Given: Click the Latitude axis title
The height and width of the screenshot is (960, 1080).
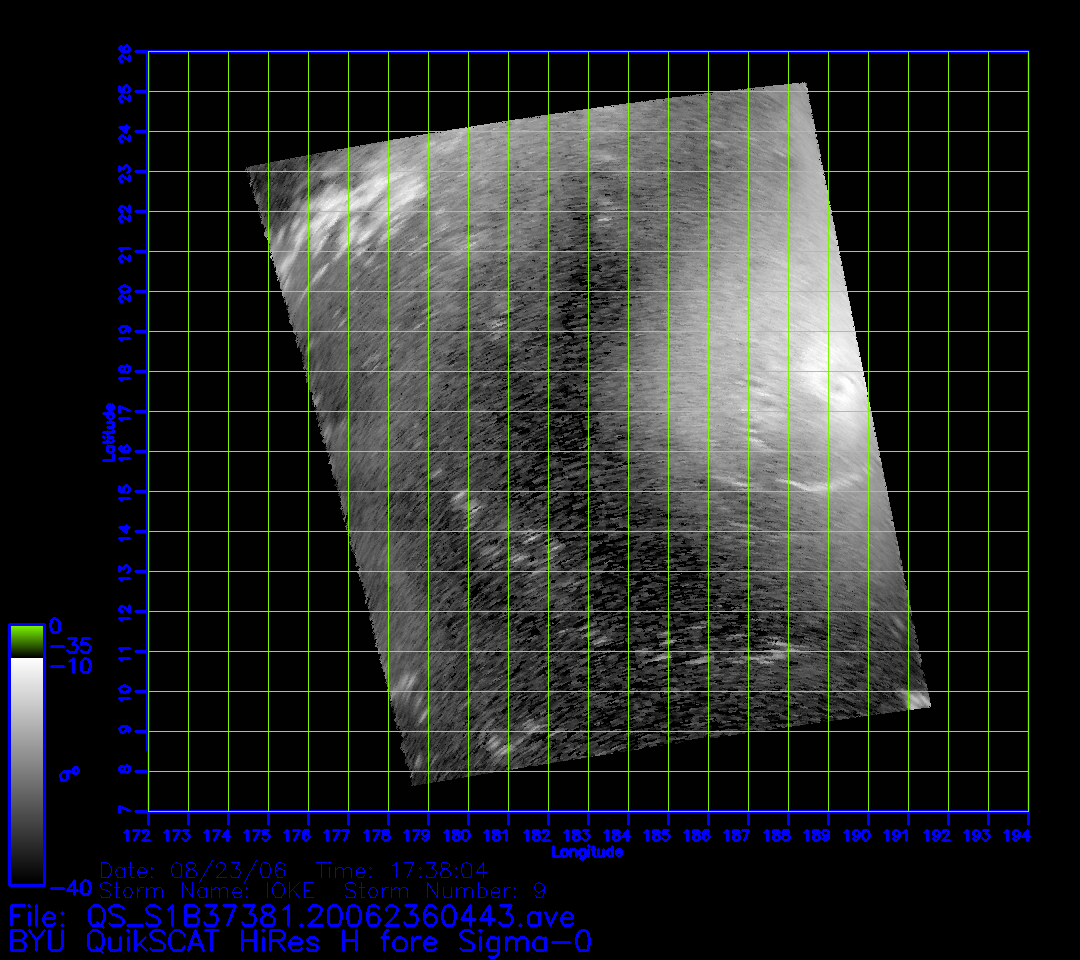Looking at the screenshot, I should click(x=108, y=431).
